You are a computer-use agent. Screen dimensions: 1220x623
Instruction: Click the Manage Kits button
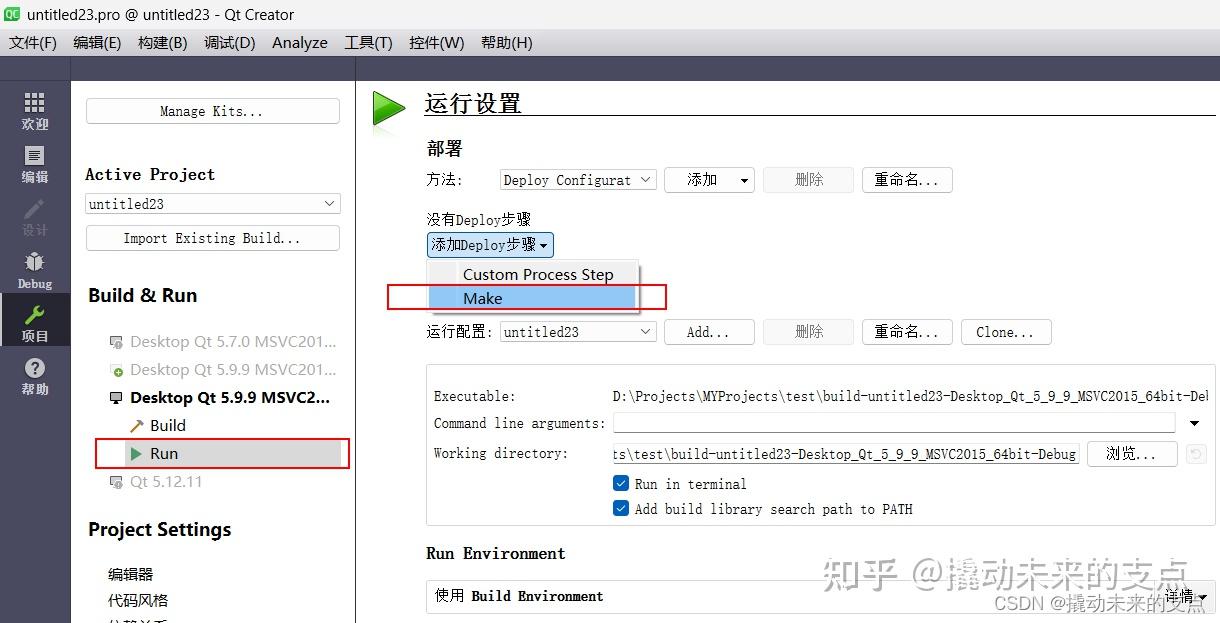click(x=212, y=111)
